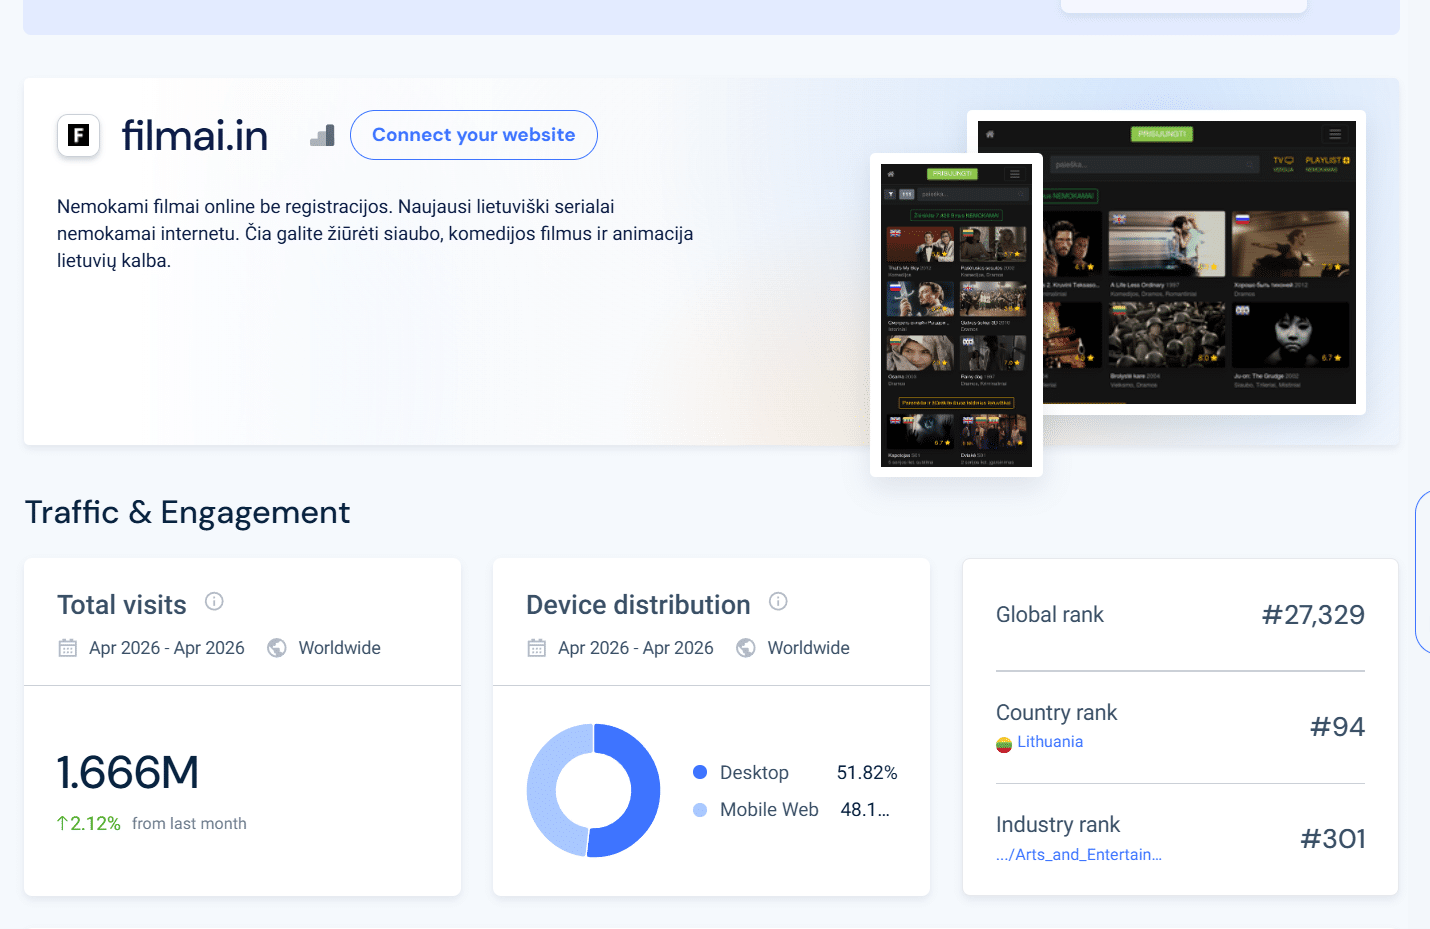Click the Country rank label

[x=1057, y=713]
